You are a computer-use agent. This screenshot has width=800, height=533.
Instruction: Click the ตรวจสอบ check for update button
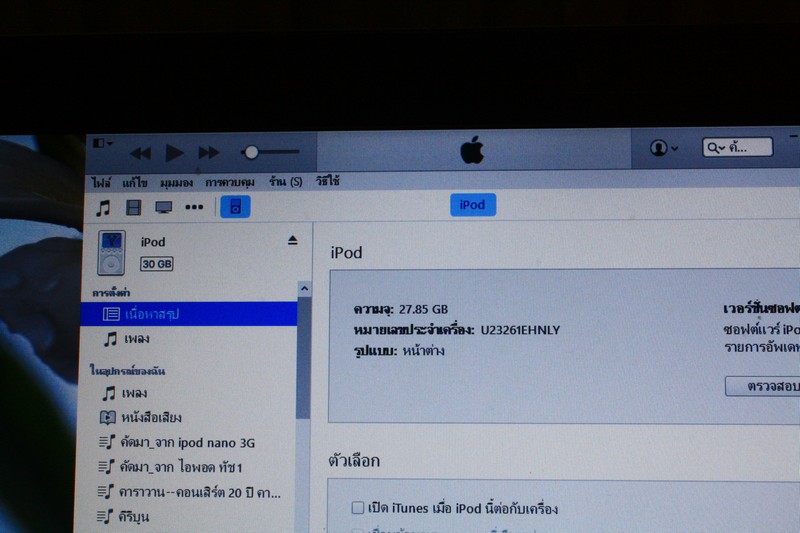pos(762,385)
